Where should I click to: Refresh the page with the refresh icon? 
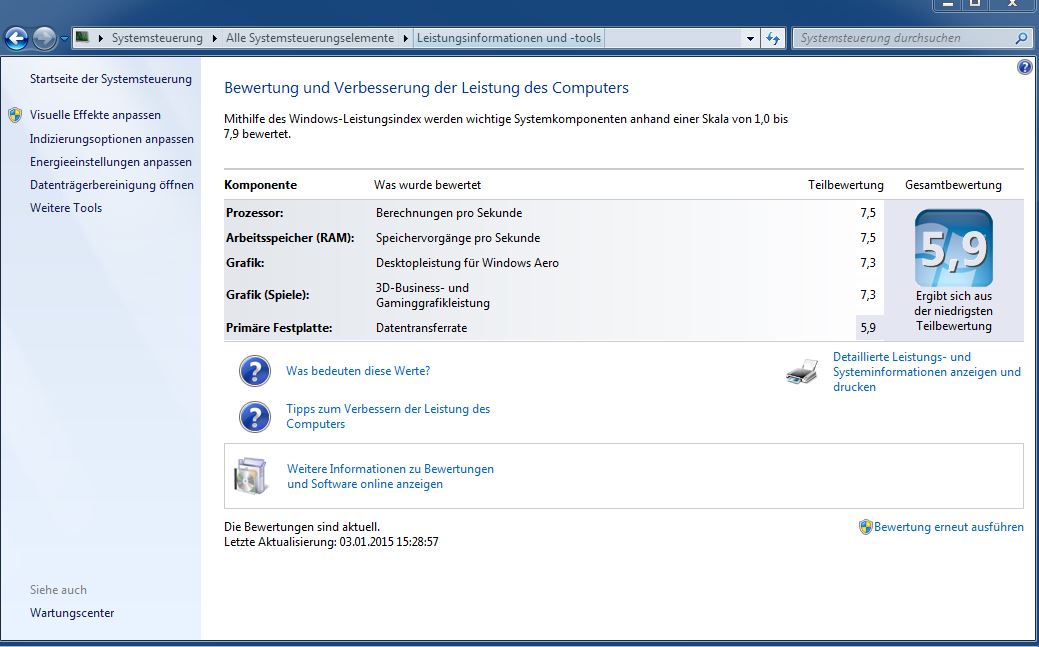click(773, 38)
